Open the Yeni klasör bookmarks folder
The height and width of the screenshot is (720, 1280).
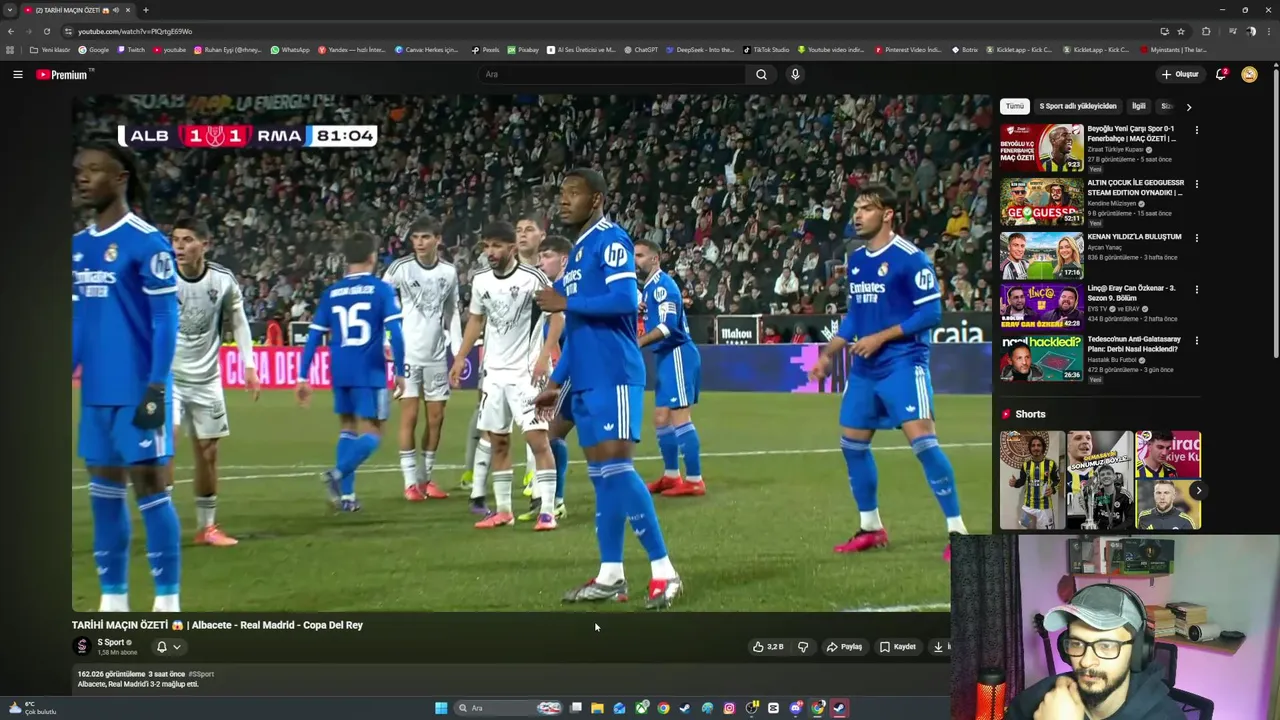50,49
